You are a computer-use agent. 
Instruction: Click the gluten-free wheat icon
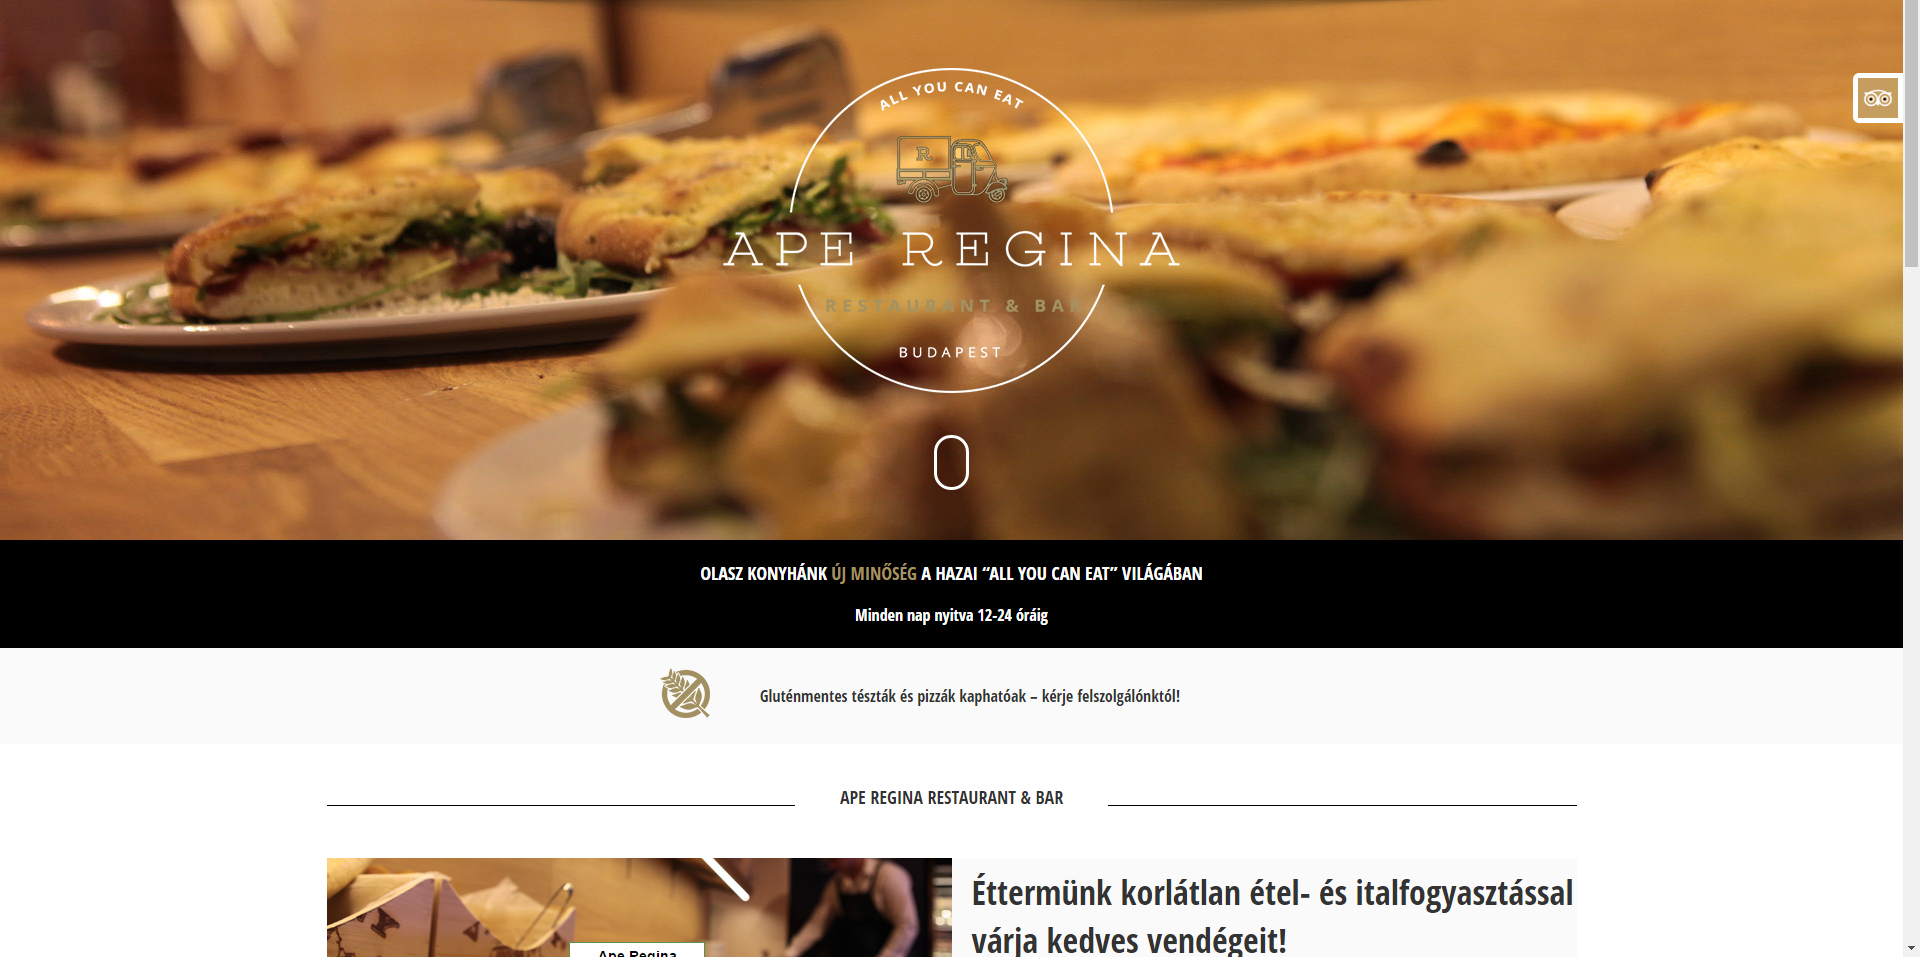click(x=686, y=694)
